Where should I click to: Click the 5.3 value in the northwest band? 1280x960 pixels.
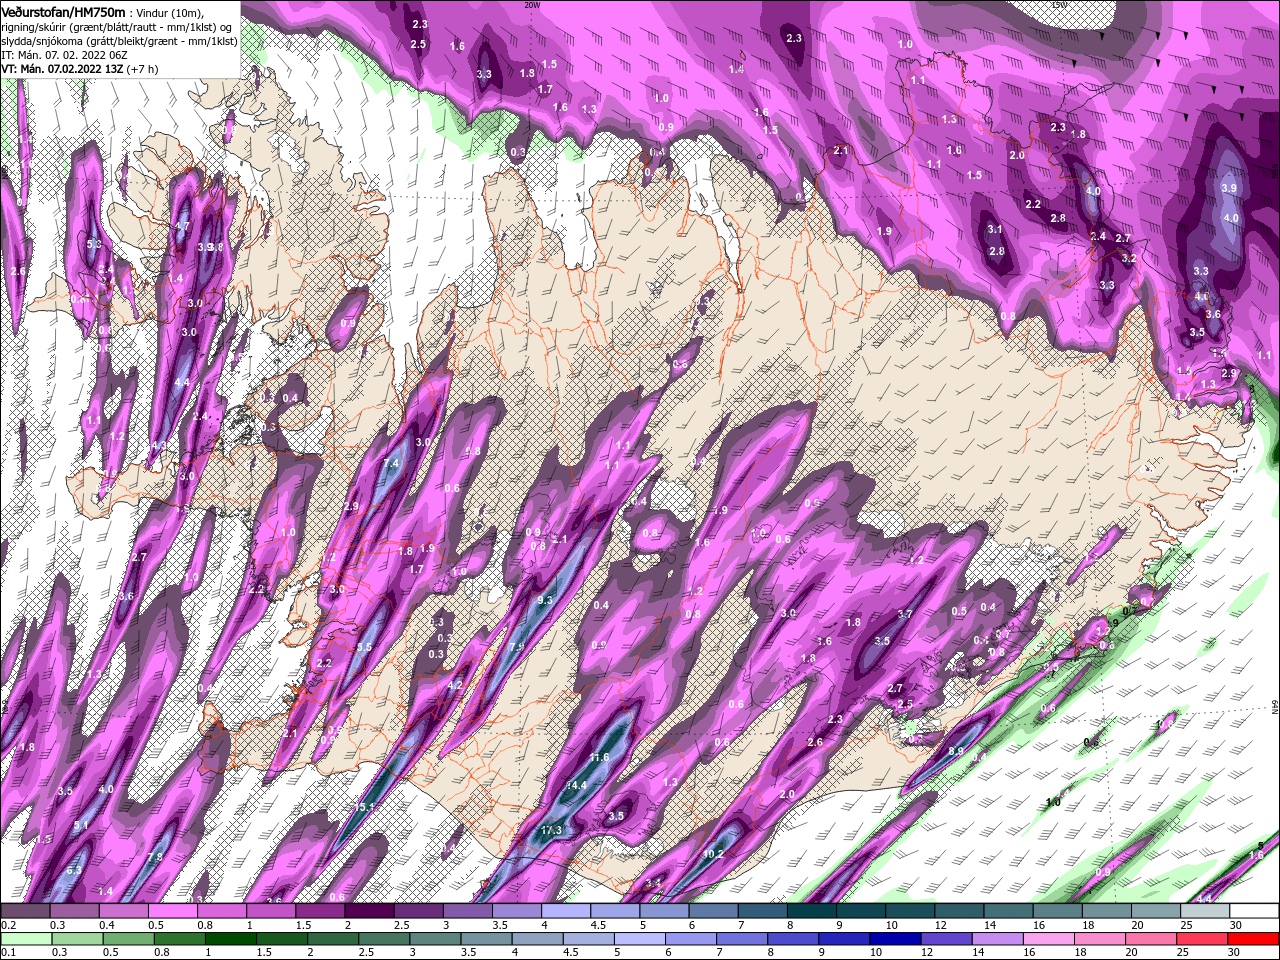tap(95, 244)
